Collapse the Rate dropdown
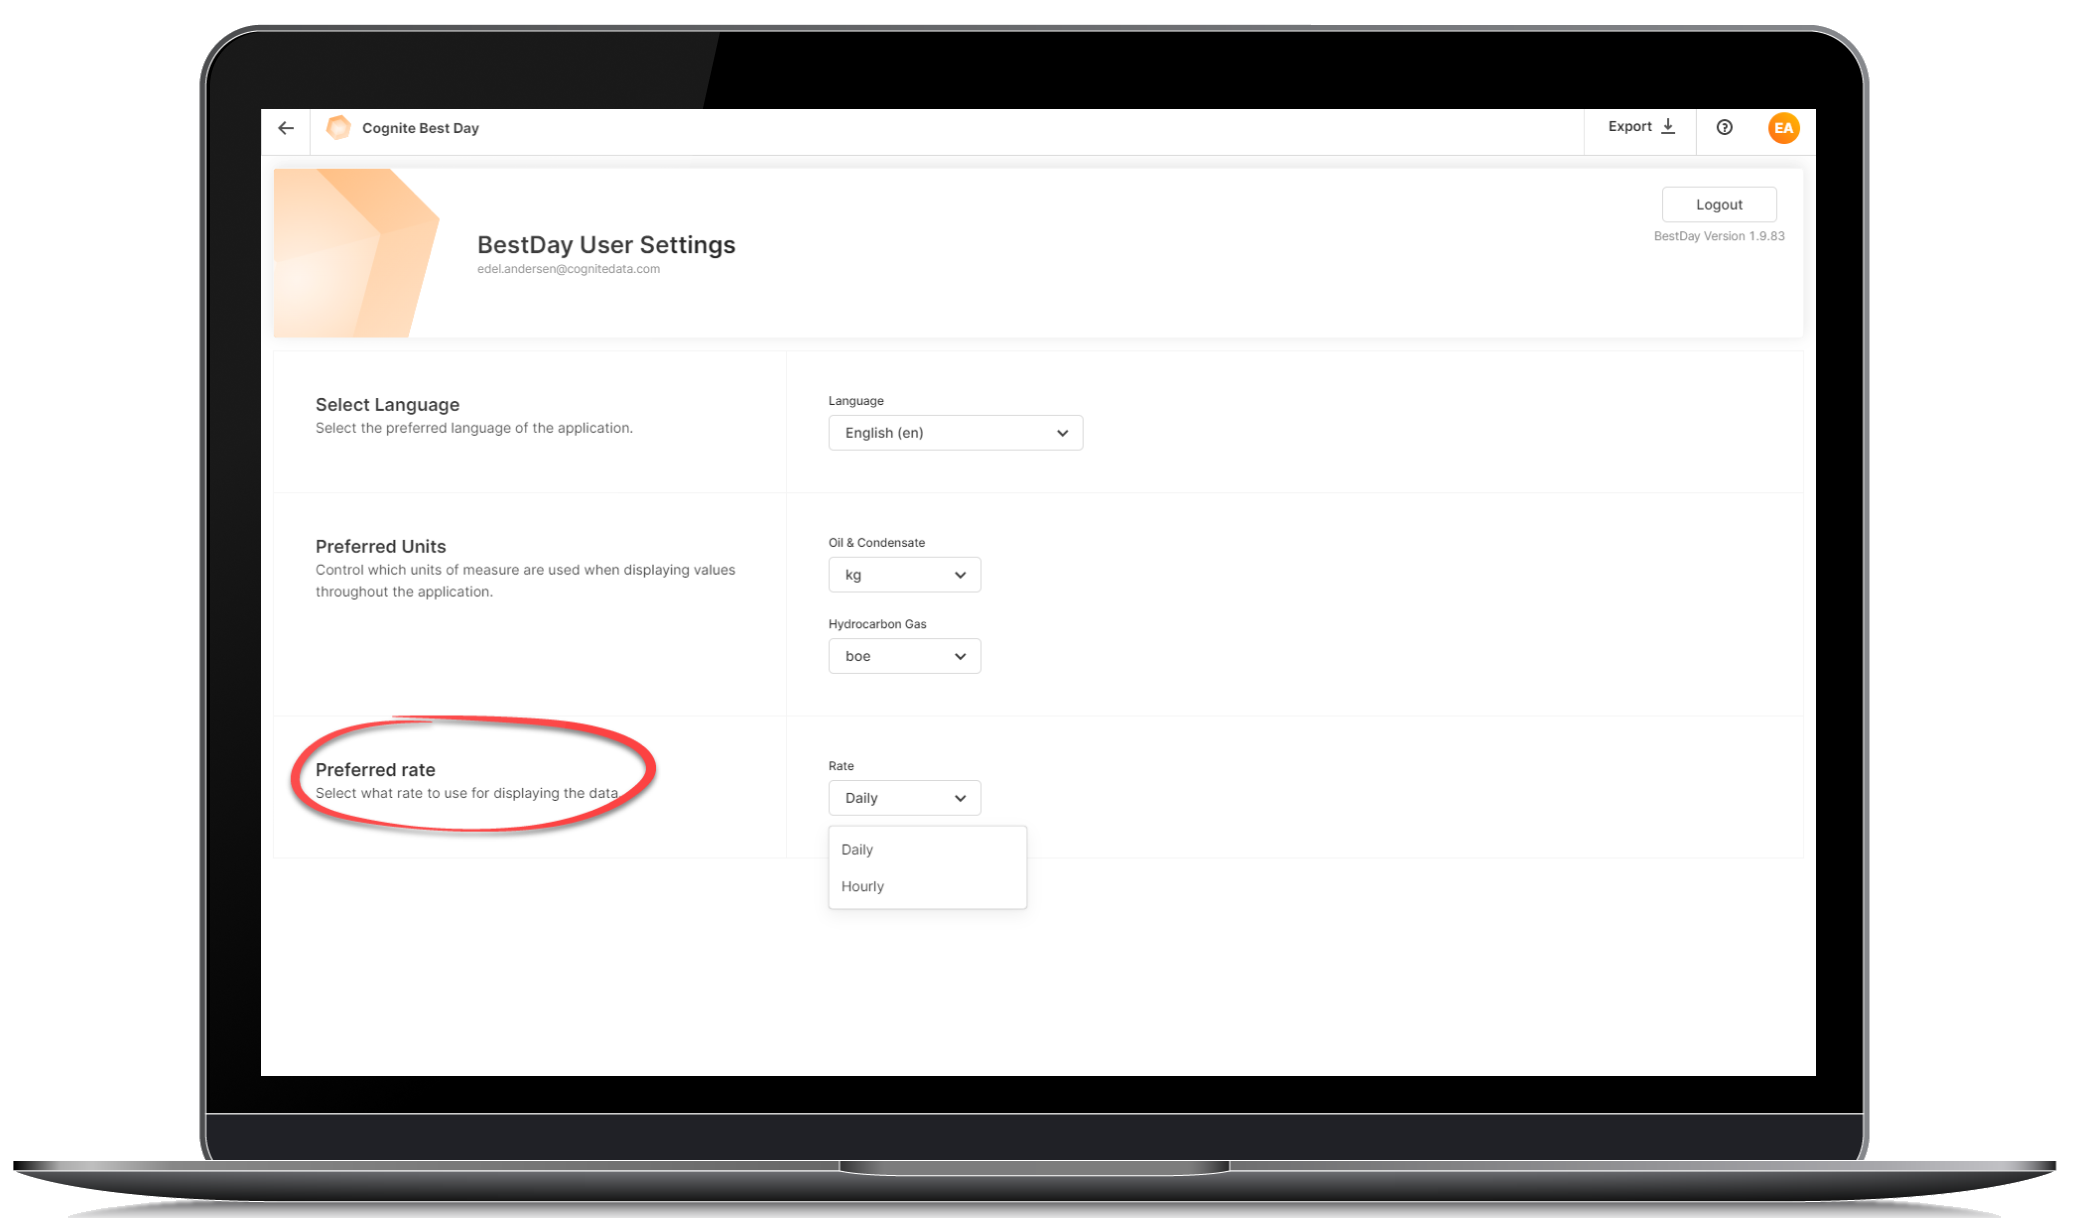The height and width of the screenshot is (1218, 2078). click(x=904, y=798)
